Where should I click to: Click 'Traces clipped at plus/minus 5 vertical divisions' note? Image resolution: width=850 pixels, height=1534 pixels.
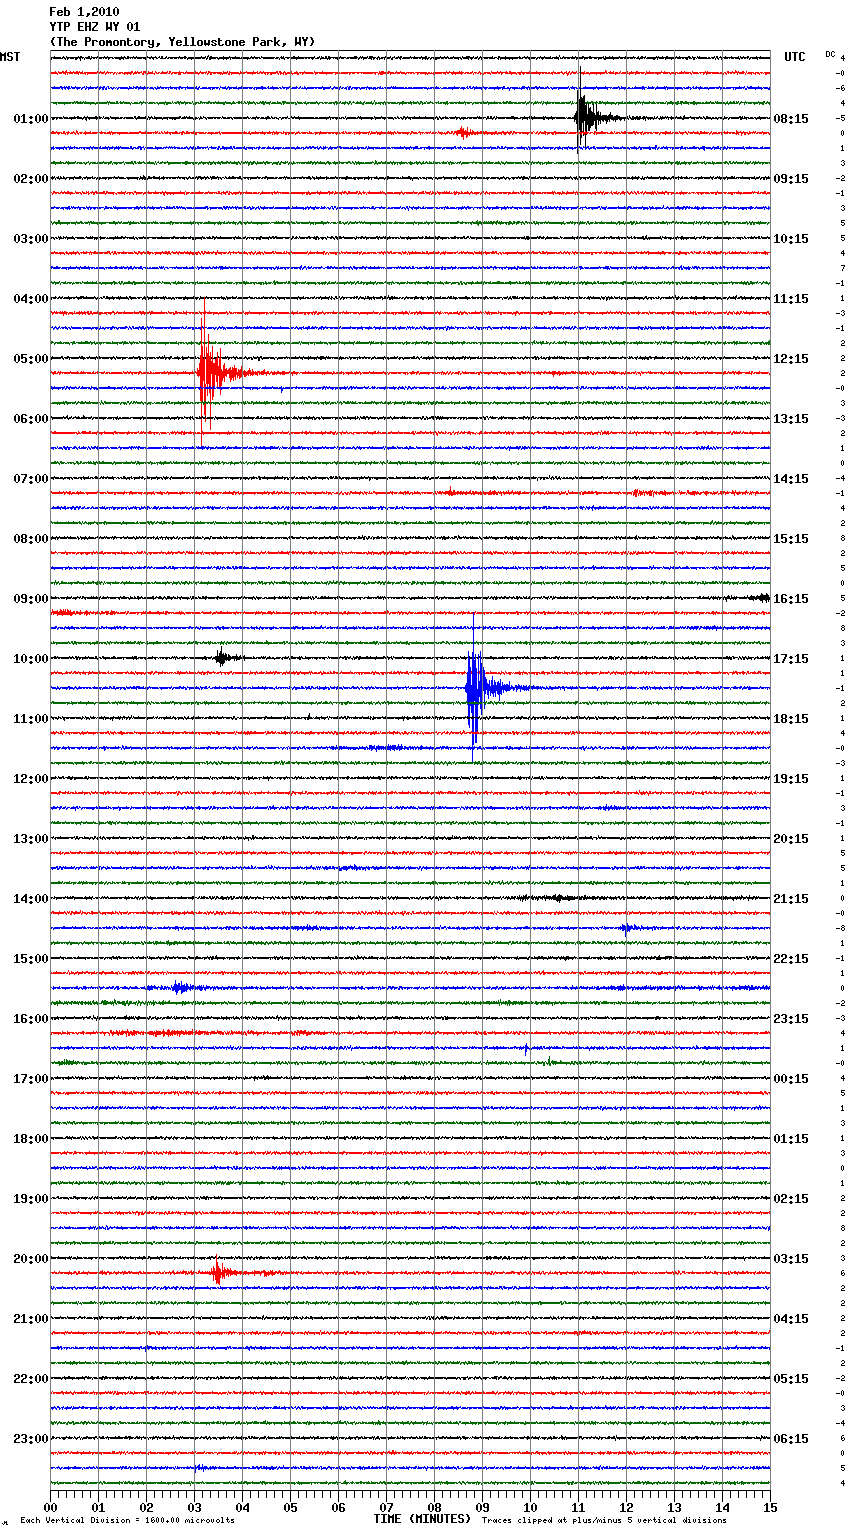[x=604, y=1520]
